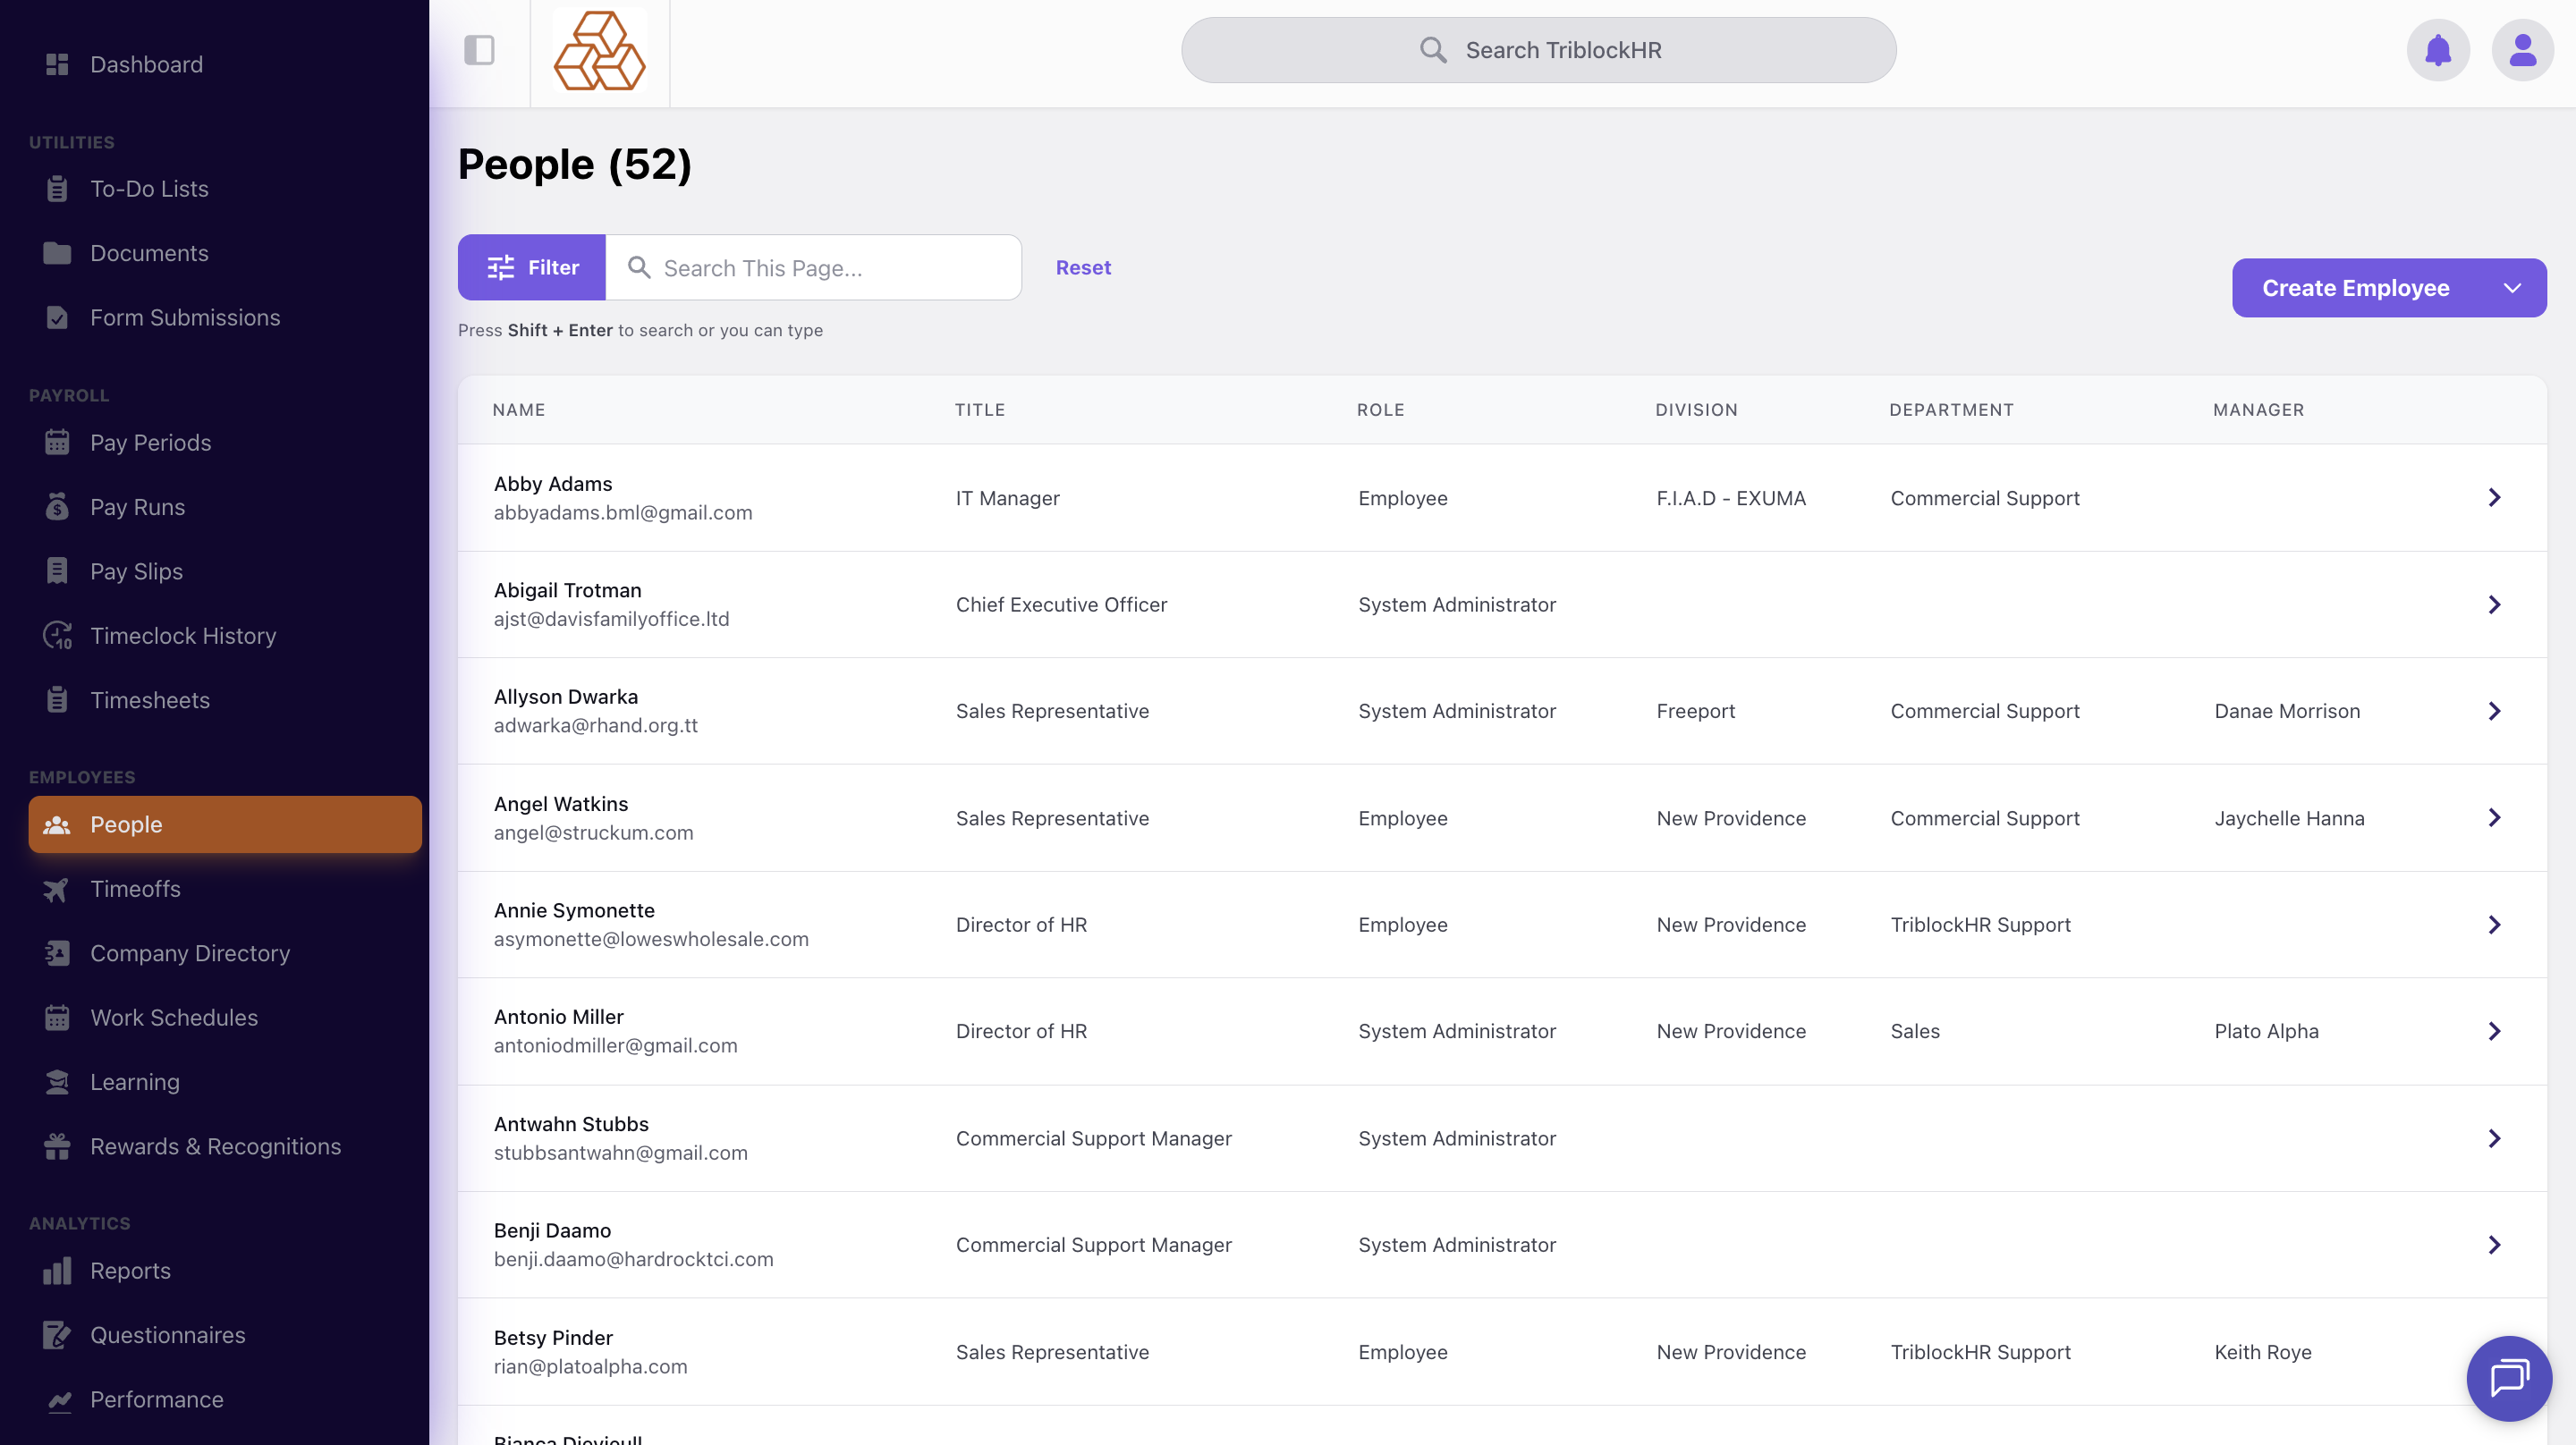The height and width of the screenshot is (1445, 2576).
Task: Open Learning in the sidebar
Action: tap(135, 1082)
